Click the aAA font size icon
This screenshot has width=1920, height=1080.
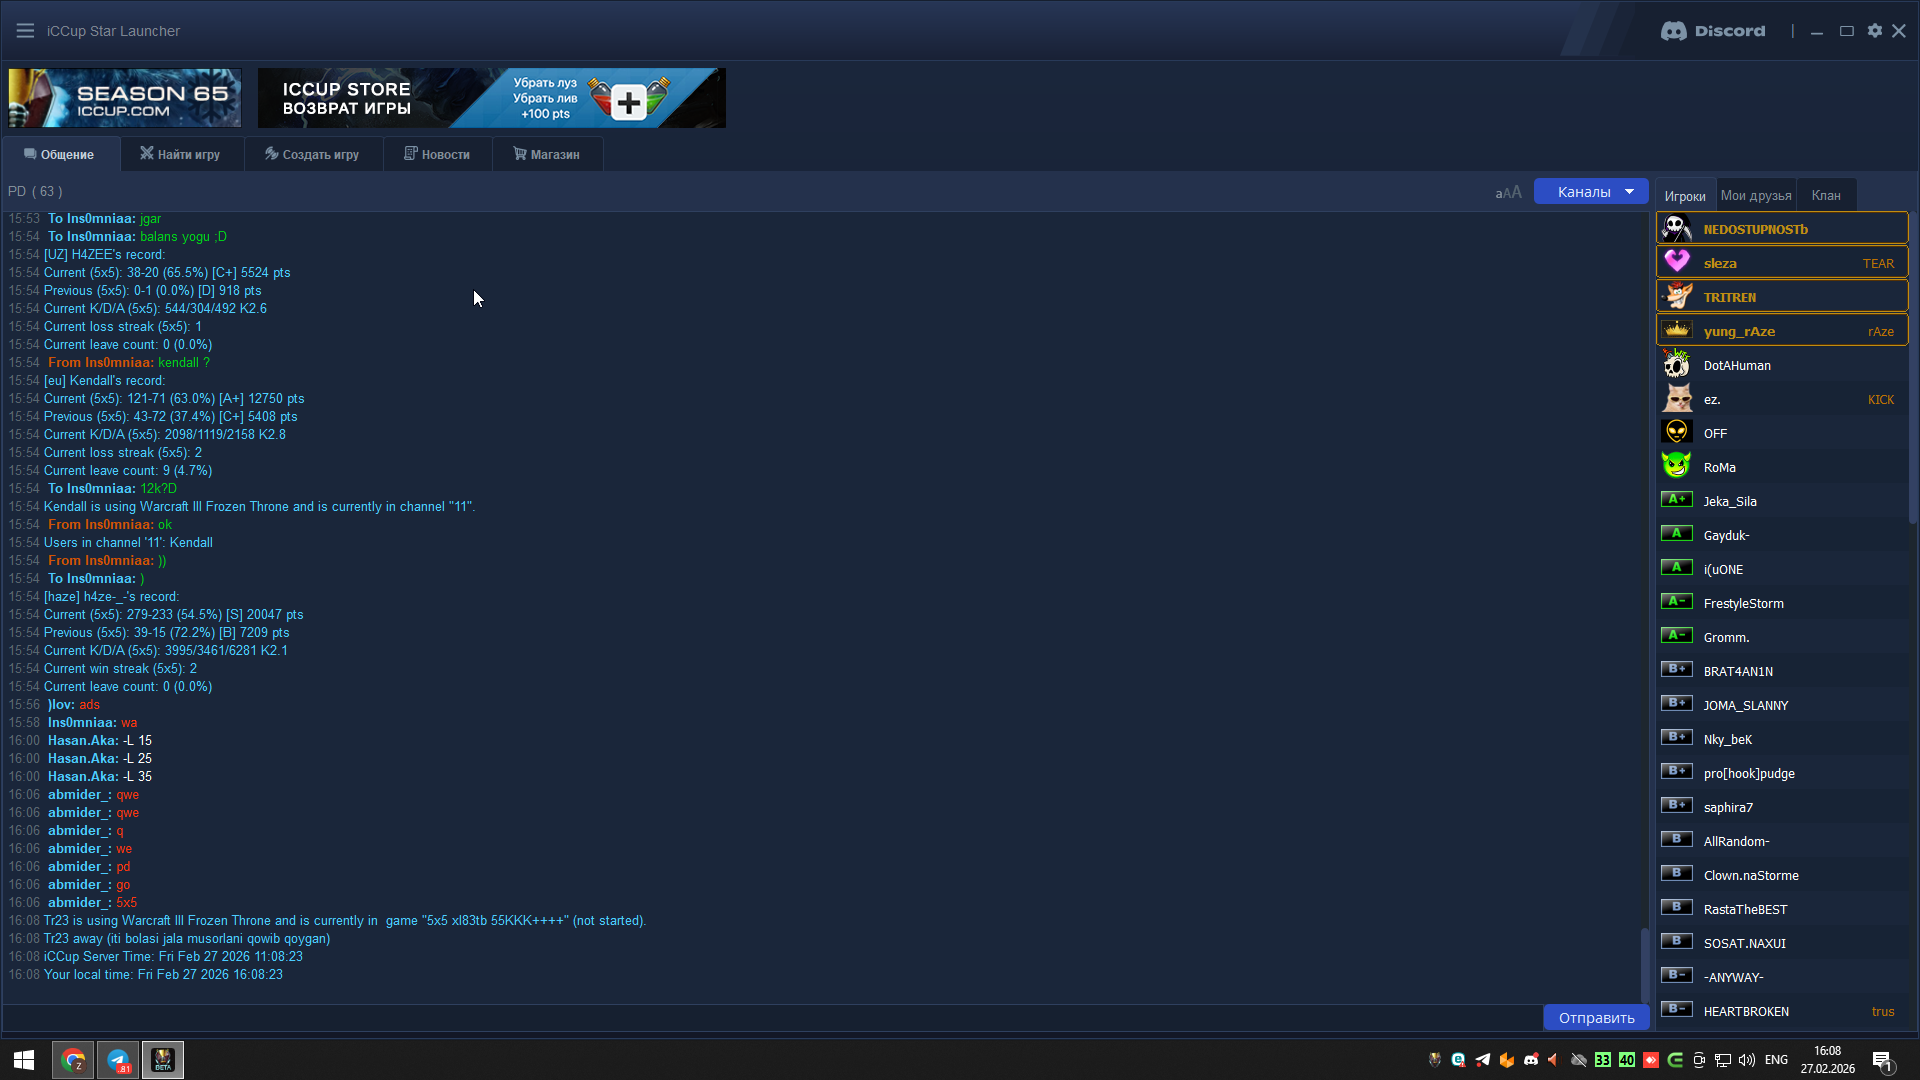(1508, 192)
